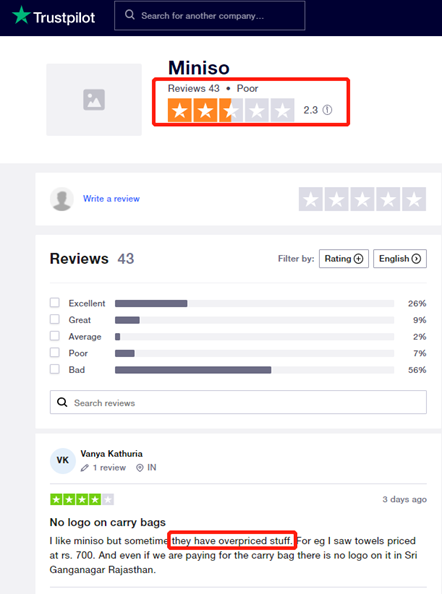Expand the Rating filter dropdown
Image resolution: width=442 pixels, height=594 pixels.
tap(344, 259)
